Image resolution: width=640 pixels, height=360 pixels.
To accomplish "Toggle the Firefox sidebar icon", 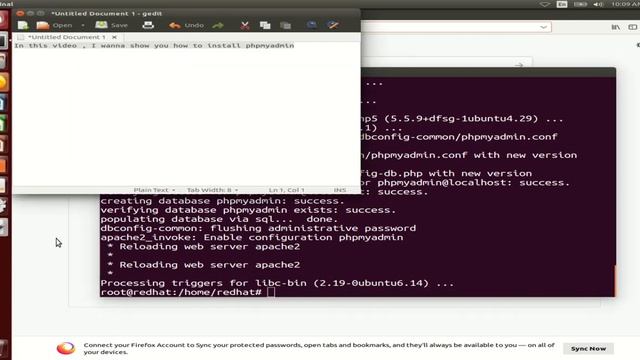I will [x=633, y=27].
